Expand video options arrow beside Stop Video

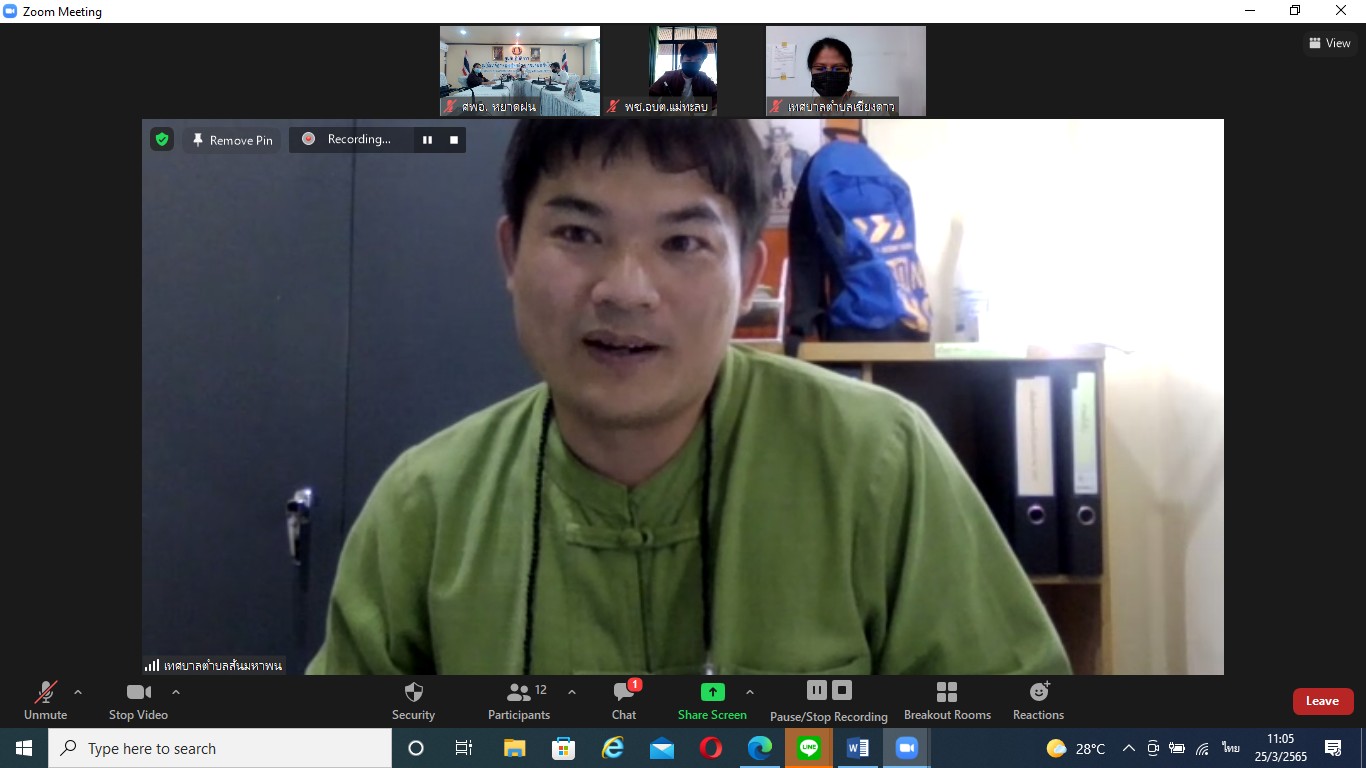click(x=176, y=692)
